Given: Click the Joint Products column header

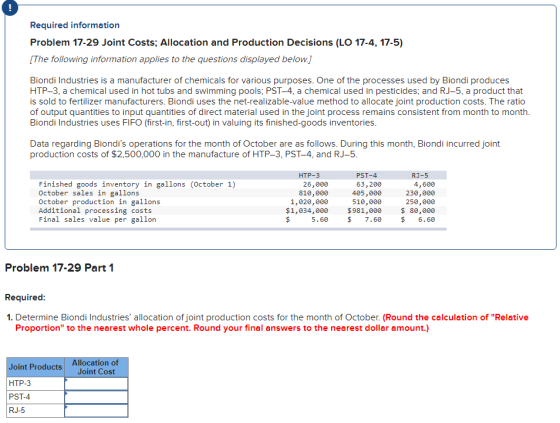Looking at the screenshot, I should [35, 367].
